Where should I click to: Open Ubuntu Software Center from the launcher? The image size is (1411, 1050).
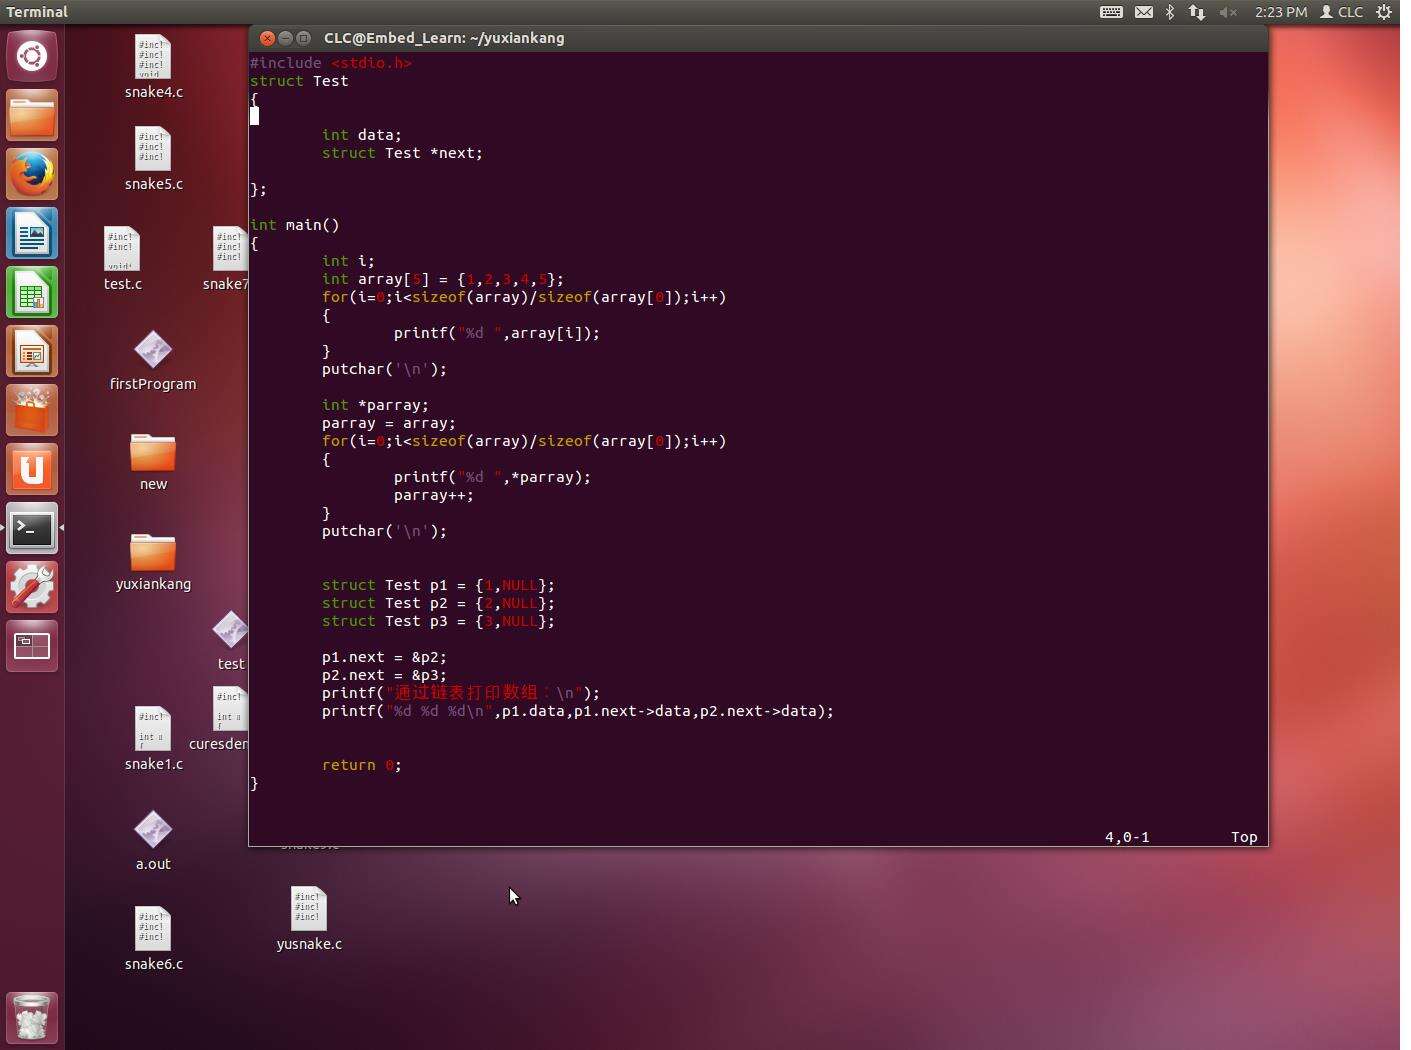32,411
